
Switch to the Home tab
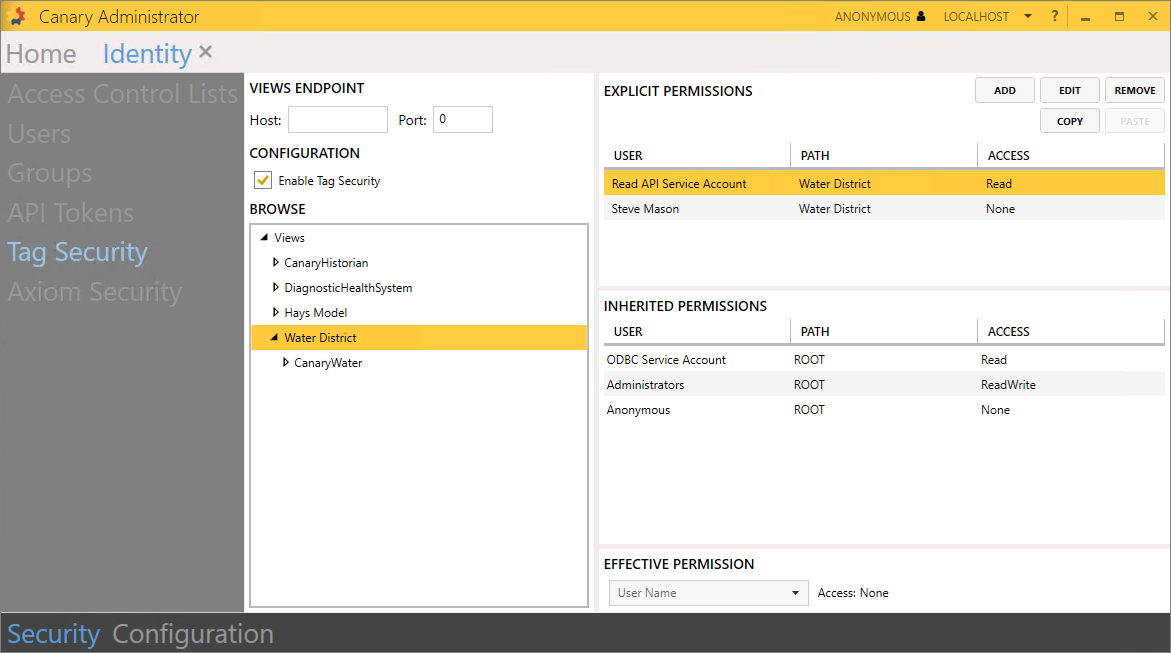click(x=41, y=54)
